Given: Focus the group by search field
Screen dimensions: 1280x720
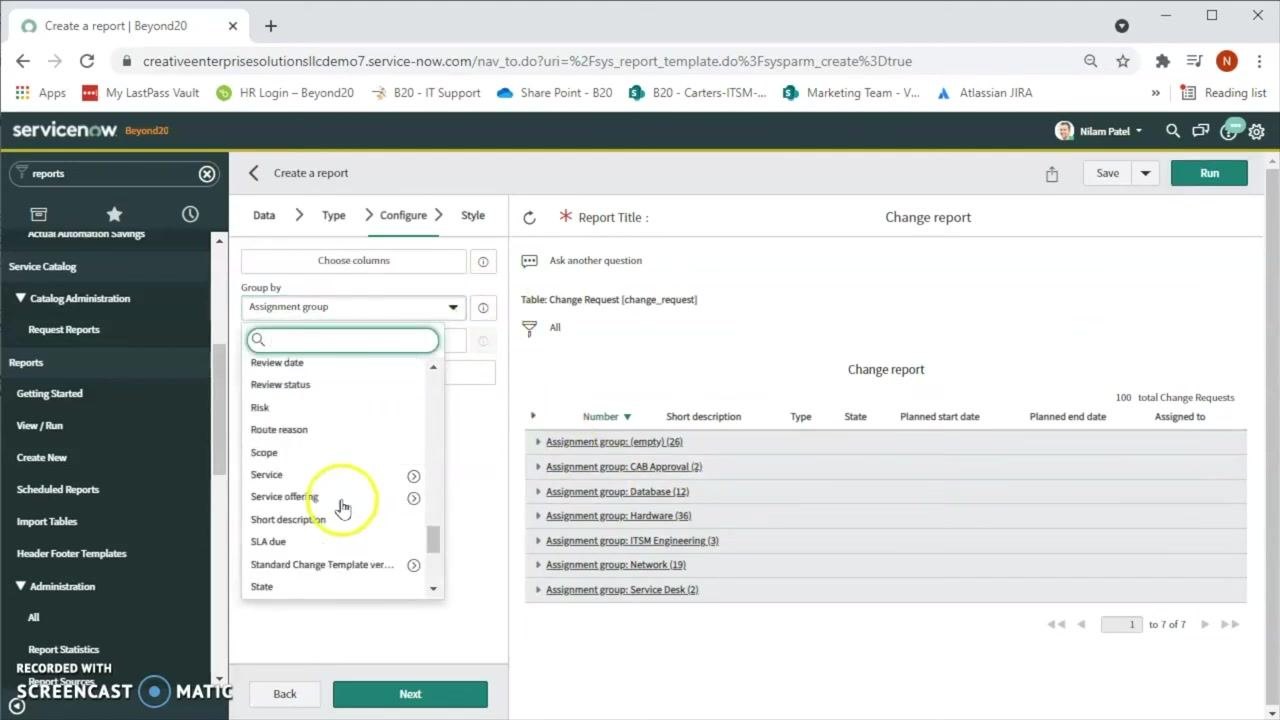Looking at the screenshot, I should click(x=343, y=340).
